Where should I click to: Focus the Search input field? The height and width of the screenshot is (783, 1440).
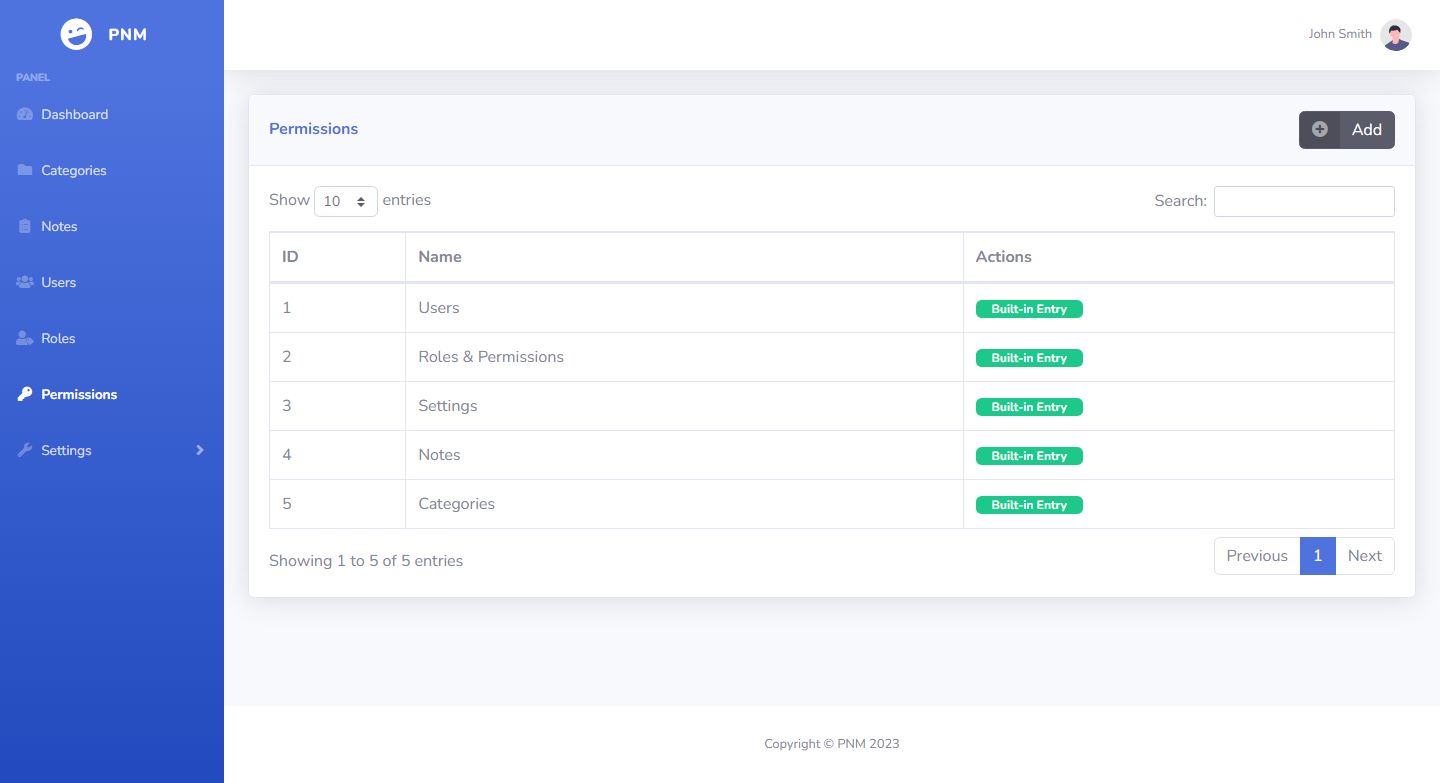point(1304,201)
